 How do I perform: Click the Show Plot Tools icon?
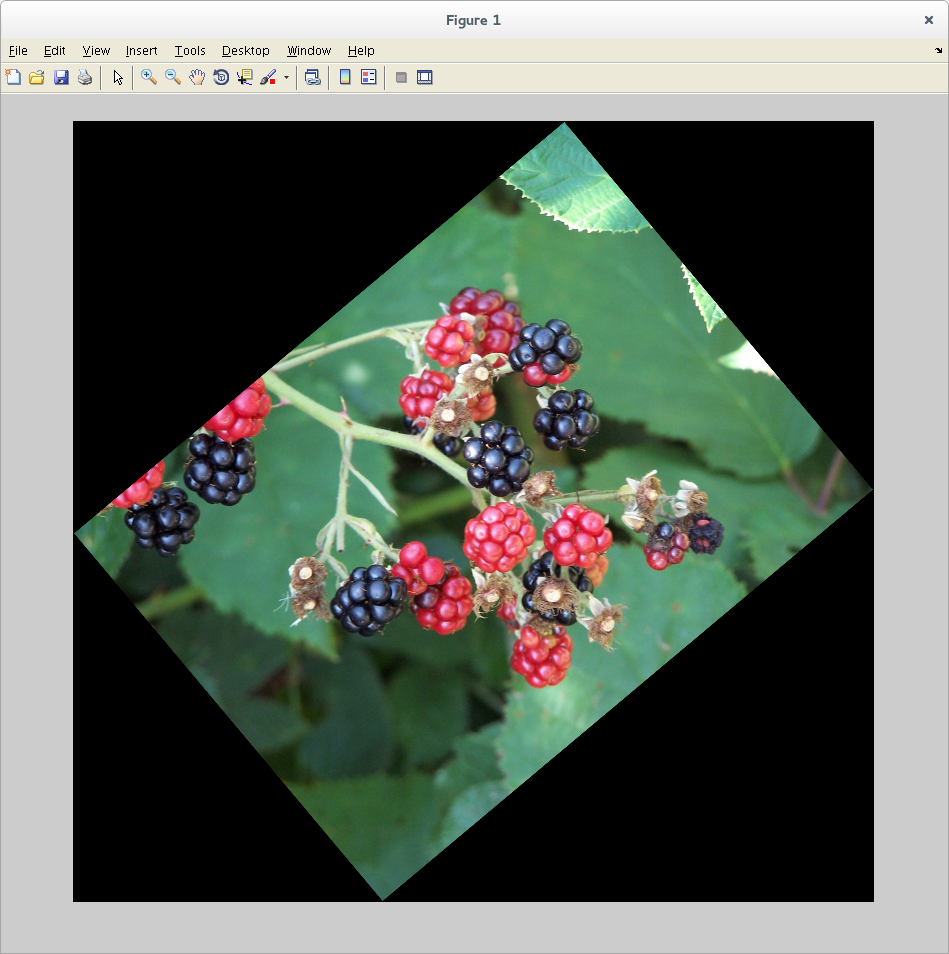[x=425, y=77]
